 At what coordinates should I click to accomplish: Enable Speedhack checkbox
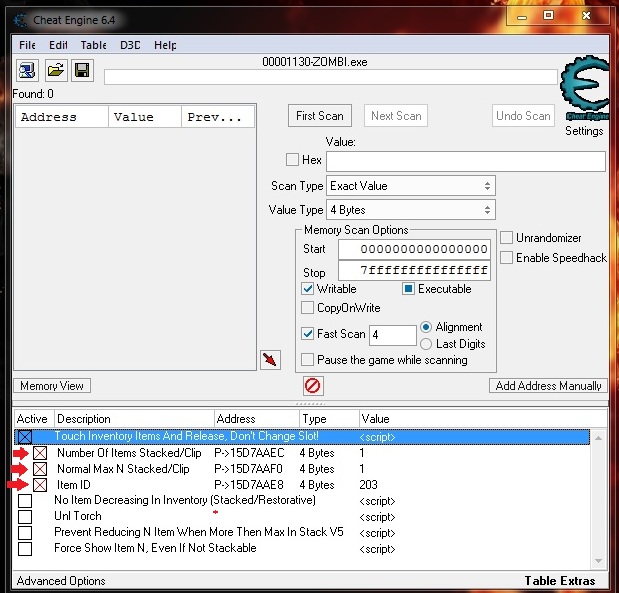point(506,258)
